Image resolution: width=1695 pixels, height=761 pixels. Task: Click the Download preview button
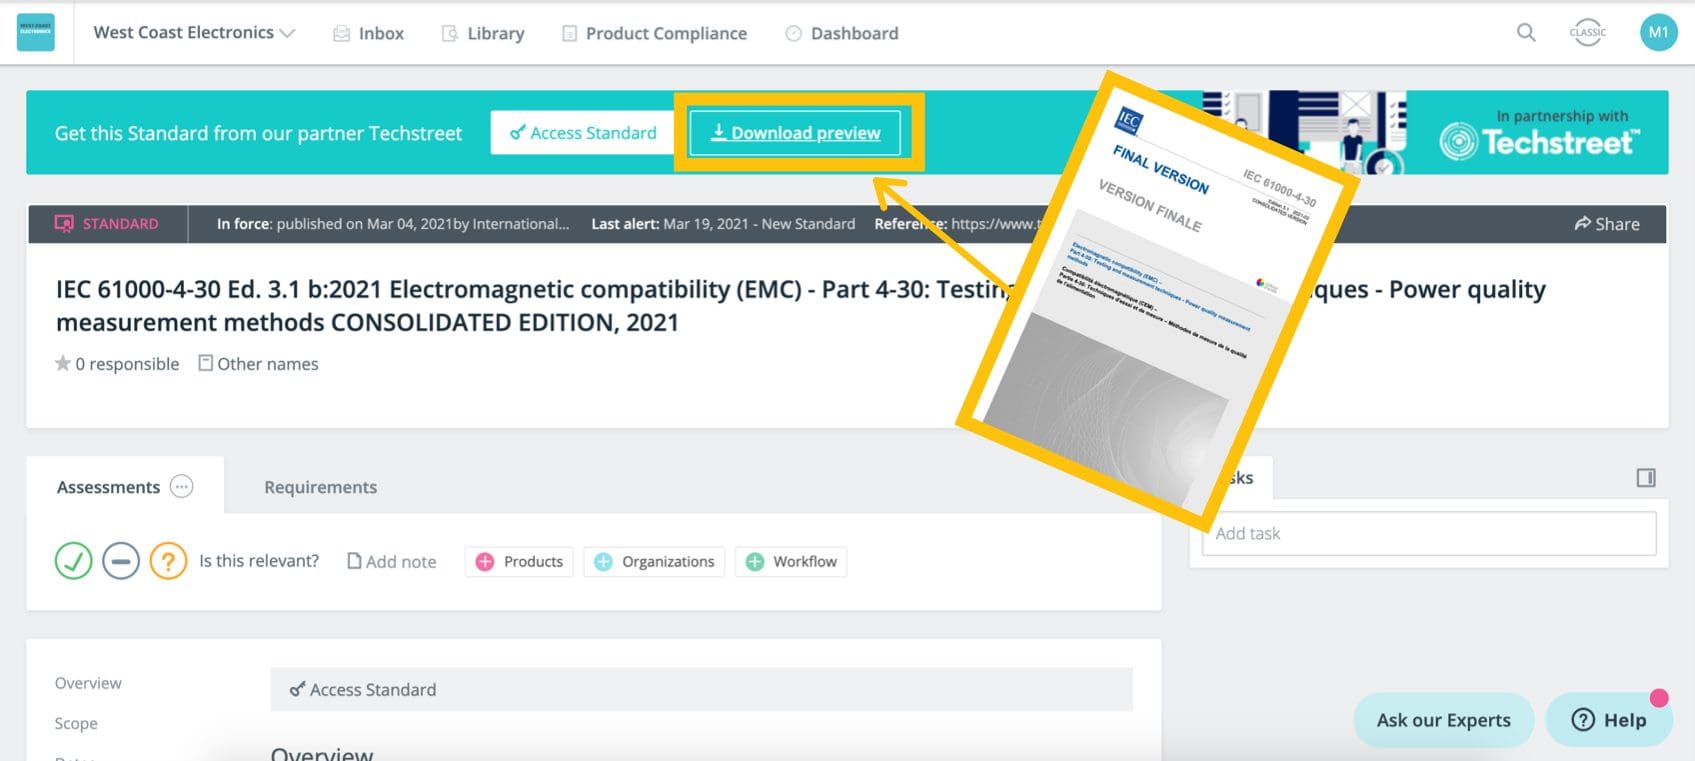click(x=796, y=133)
